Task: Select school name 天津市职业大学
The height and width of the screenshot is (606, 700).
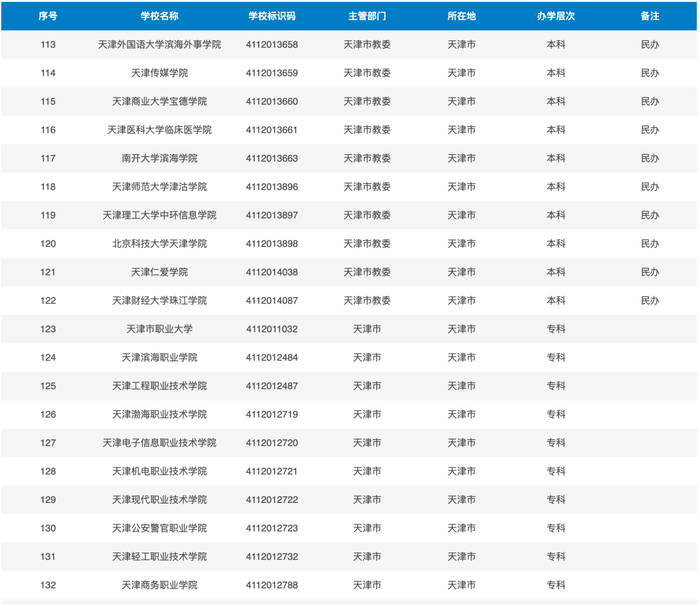Action: [159, 330]
